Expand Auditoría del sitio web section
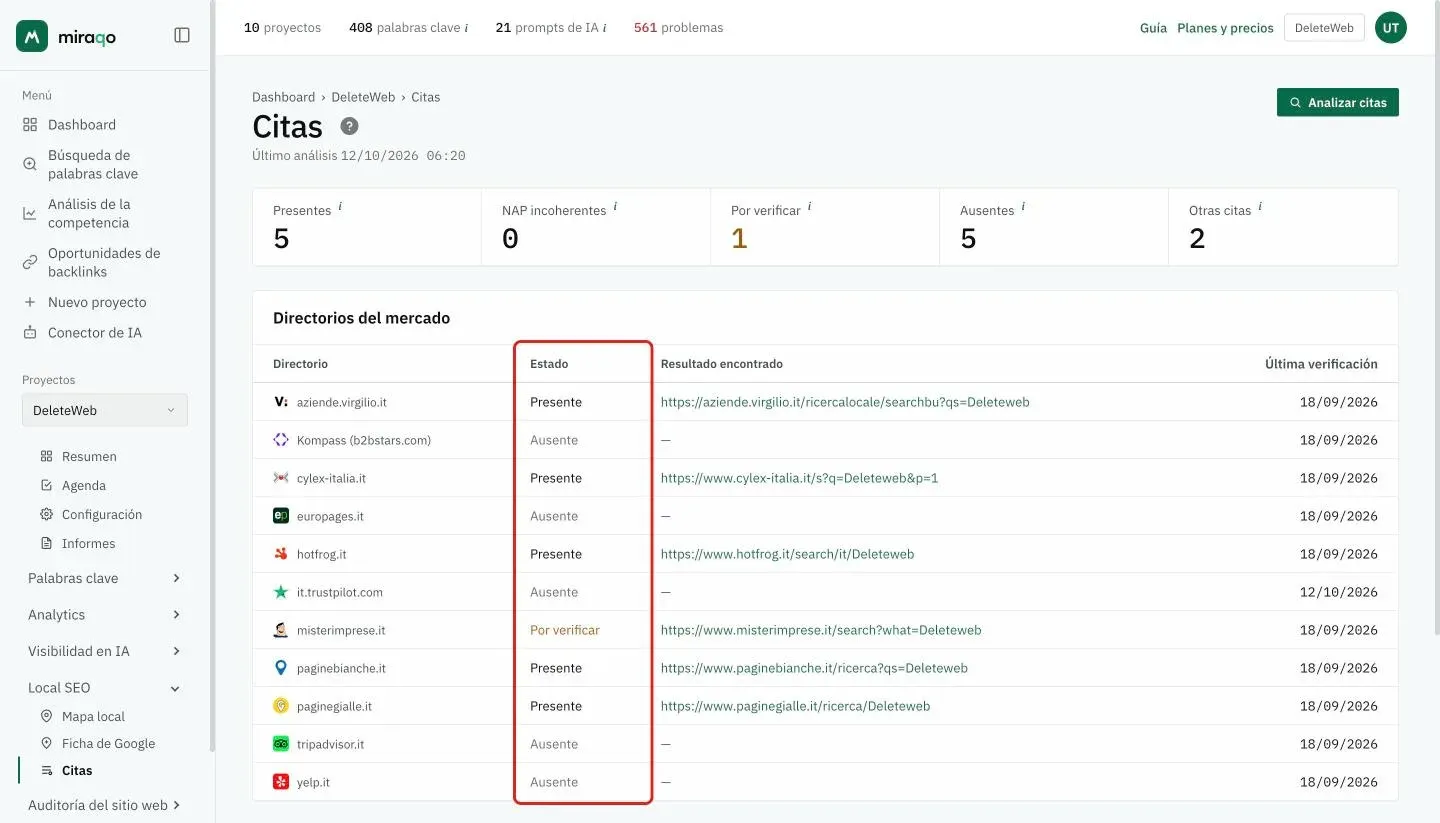This screenshot has width=1440, height=823. (105, 805)
